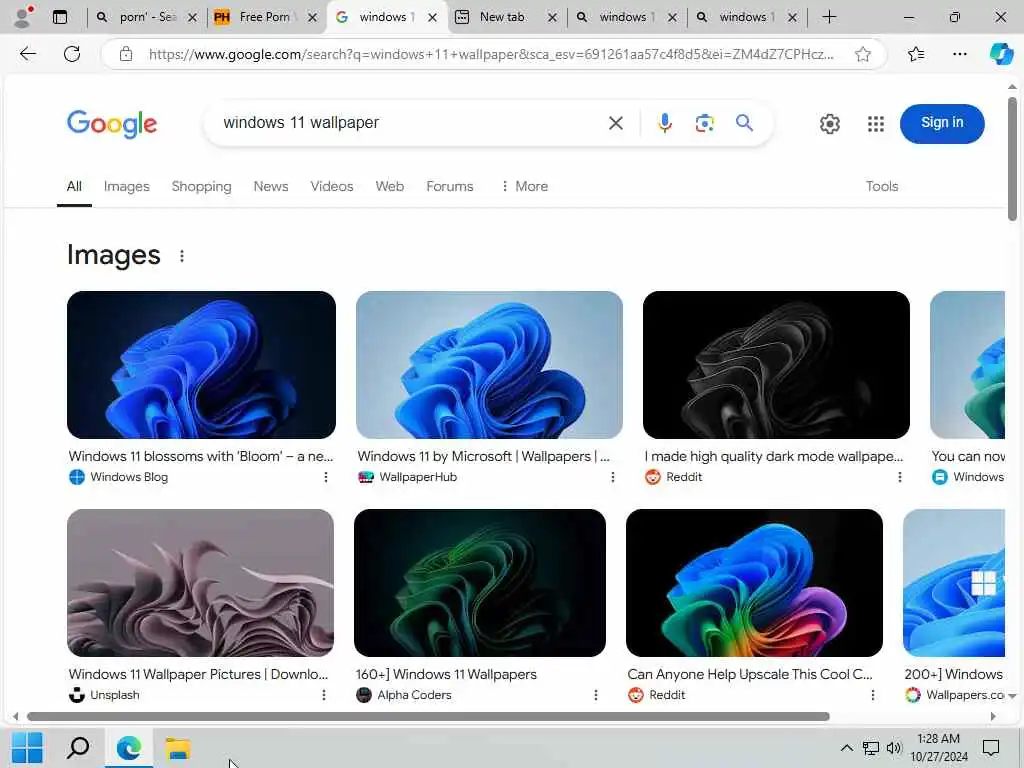Open options for Alpha Coders result
The image size is (1024, 768).
tap(595, 696)
